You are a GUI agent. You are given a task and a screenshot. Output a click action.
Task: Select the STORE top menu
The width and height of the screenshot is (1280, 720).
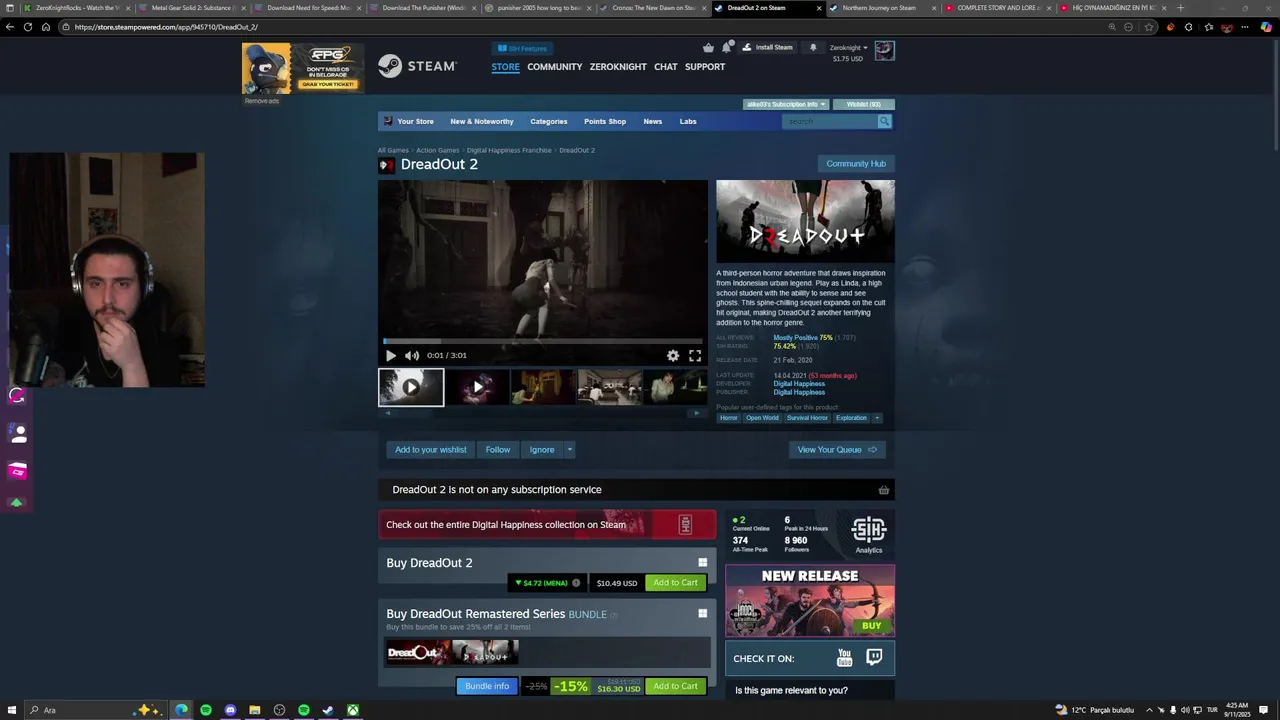pyautogui.click(x=505, y=67)
